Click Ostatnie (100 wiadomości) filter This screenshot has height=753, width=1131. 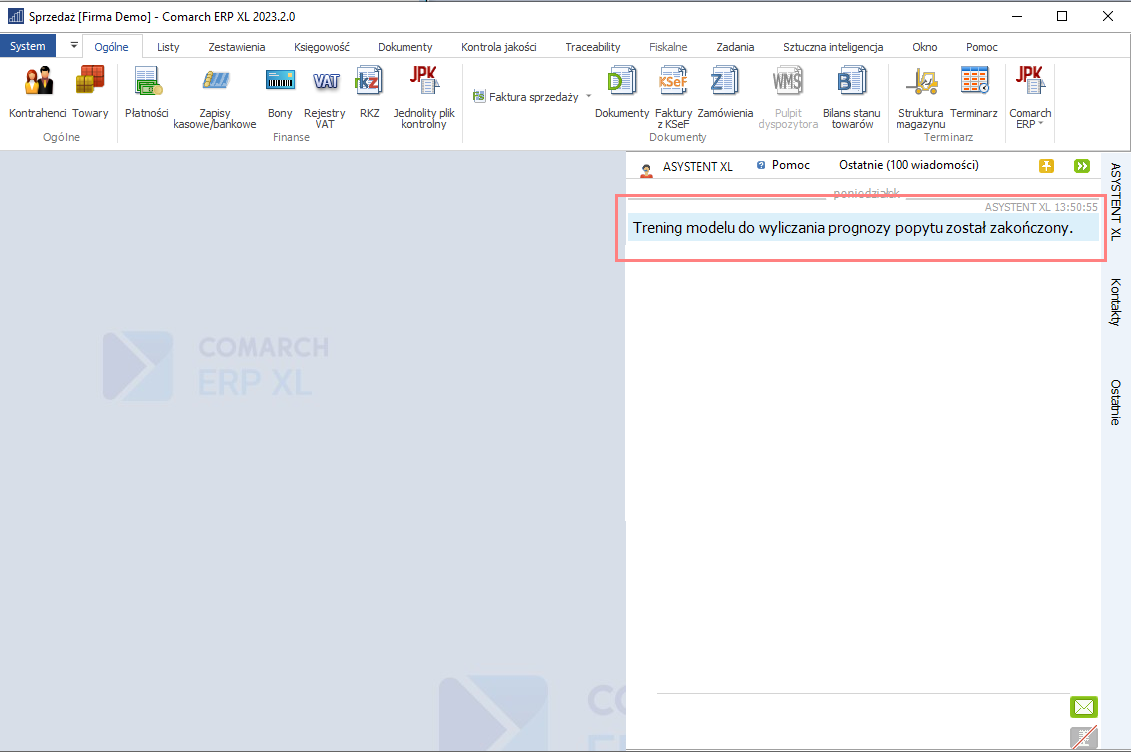909,165
